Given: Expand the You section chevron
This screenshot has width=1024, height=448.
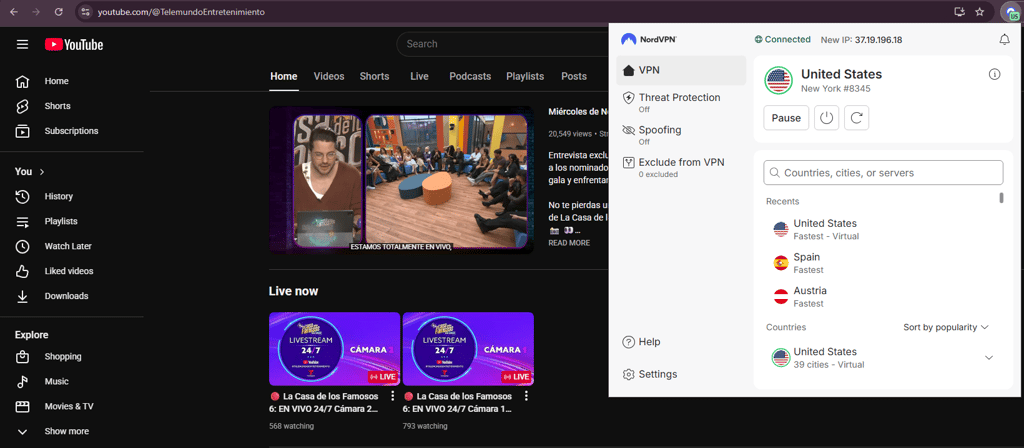Looking at the screenshot, I should pos(42,172).
